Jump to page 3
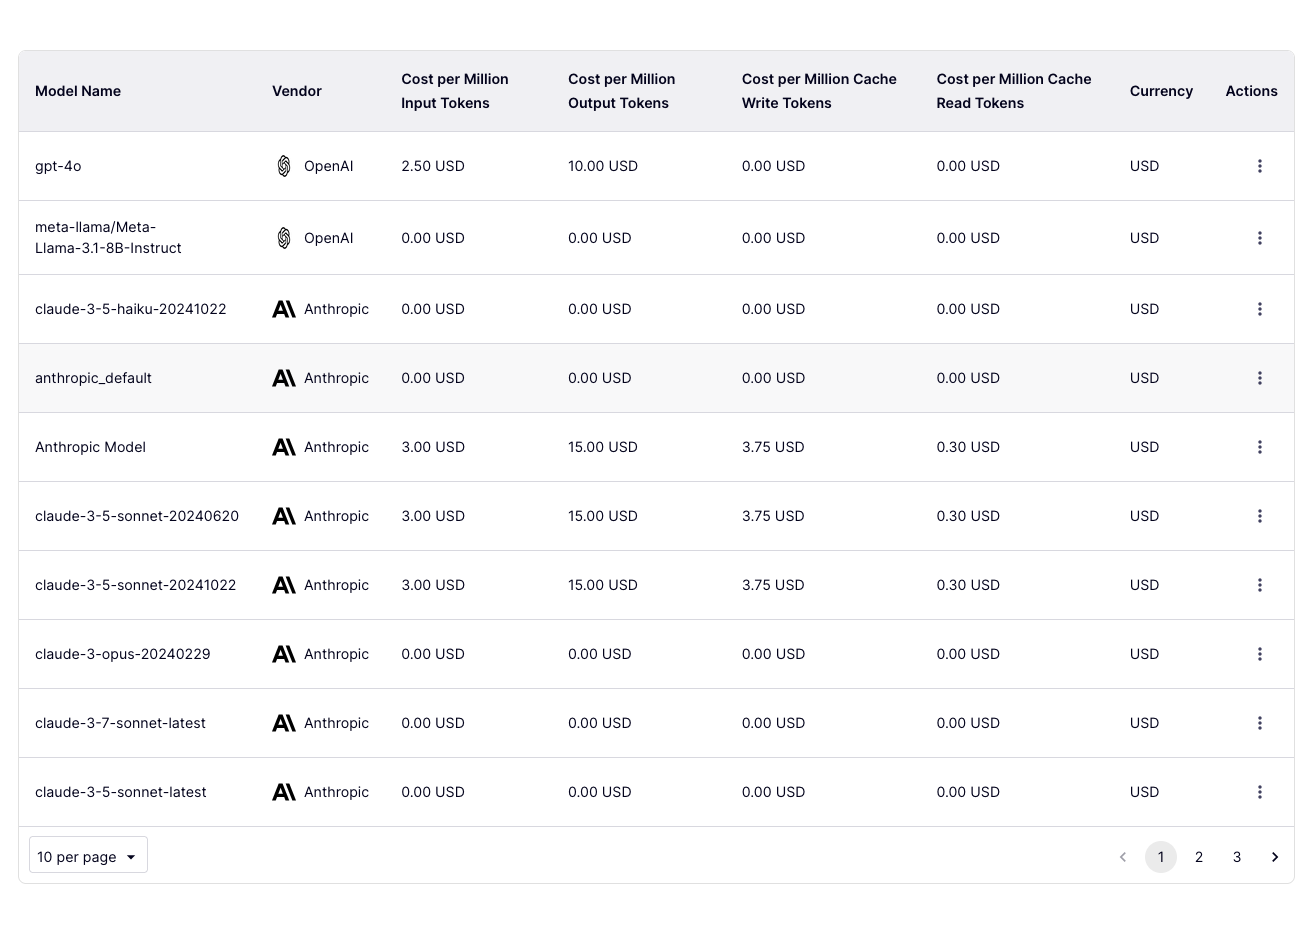The width and height of the screenshot is (1314, 927). tap(1236, 857)
